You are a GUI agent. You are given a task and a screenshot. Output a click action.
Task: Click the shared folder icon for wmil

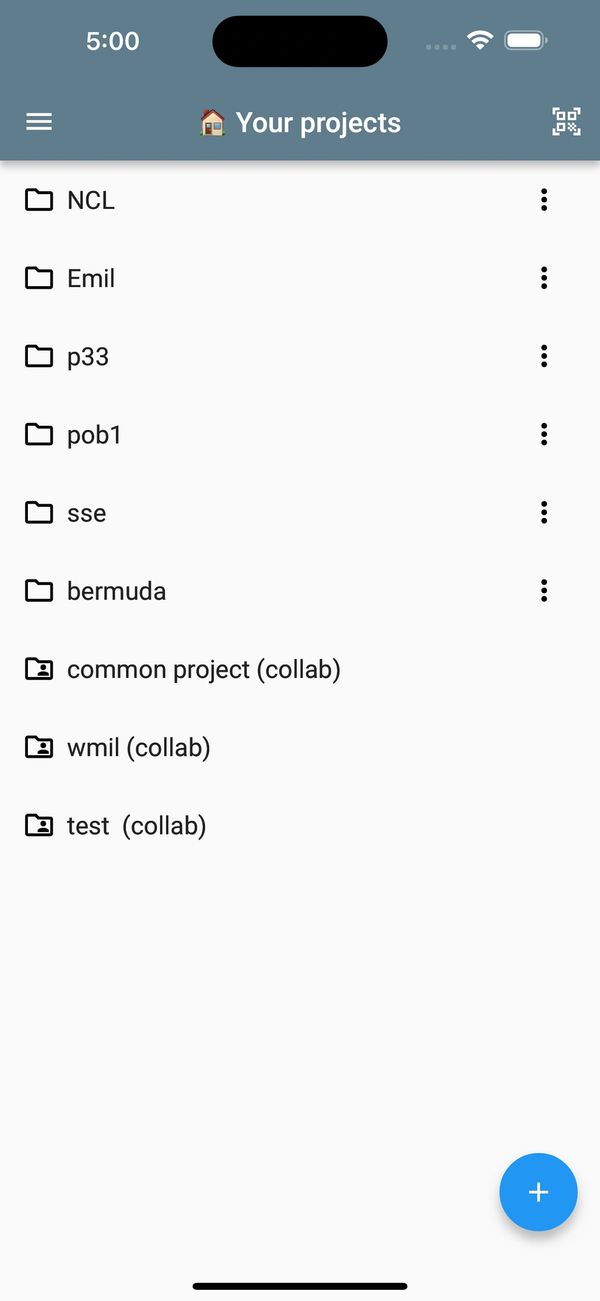tap(39, 747)
